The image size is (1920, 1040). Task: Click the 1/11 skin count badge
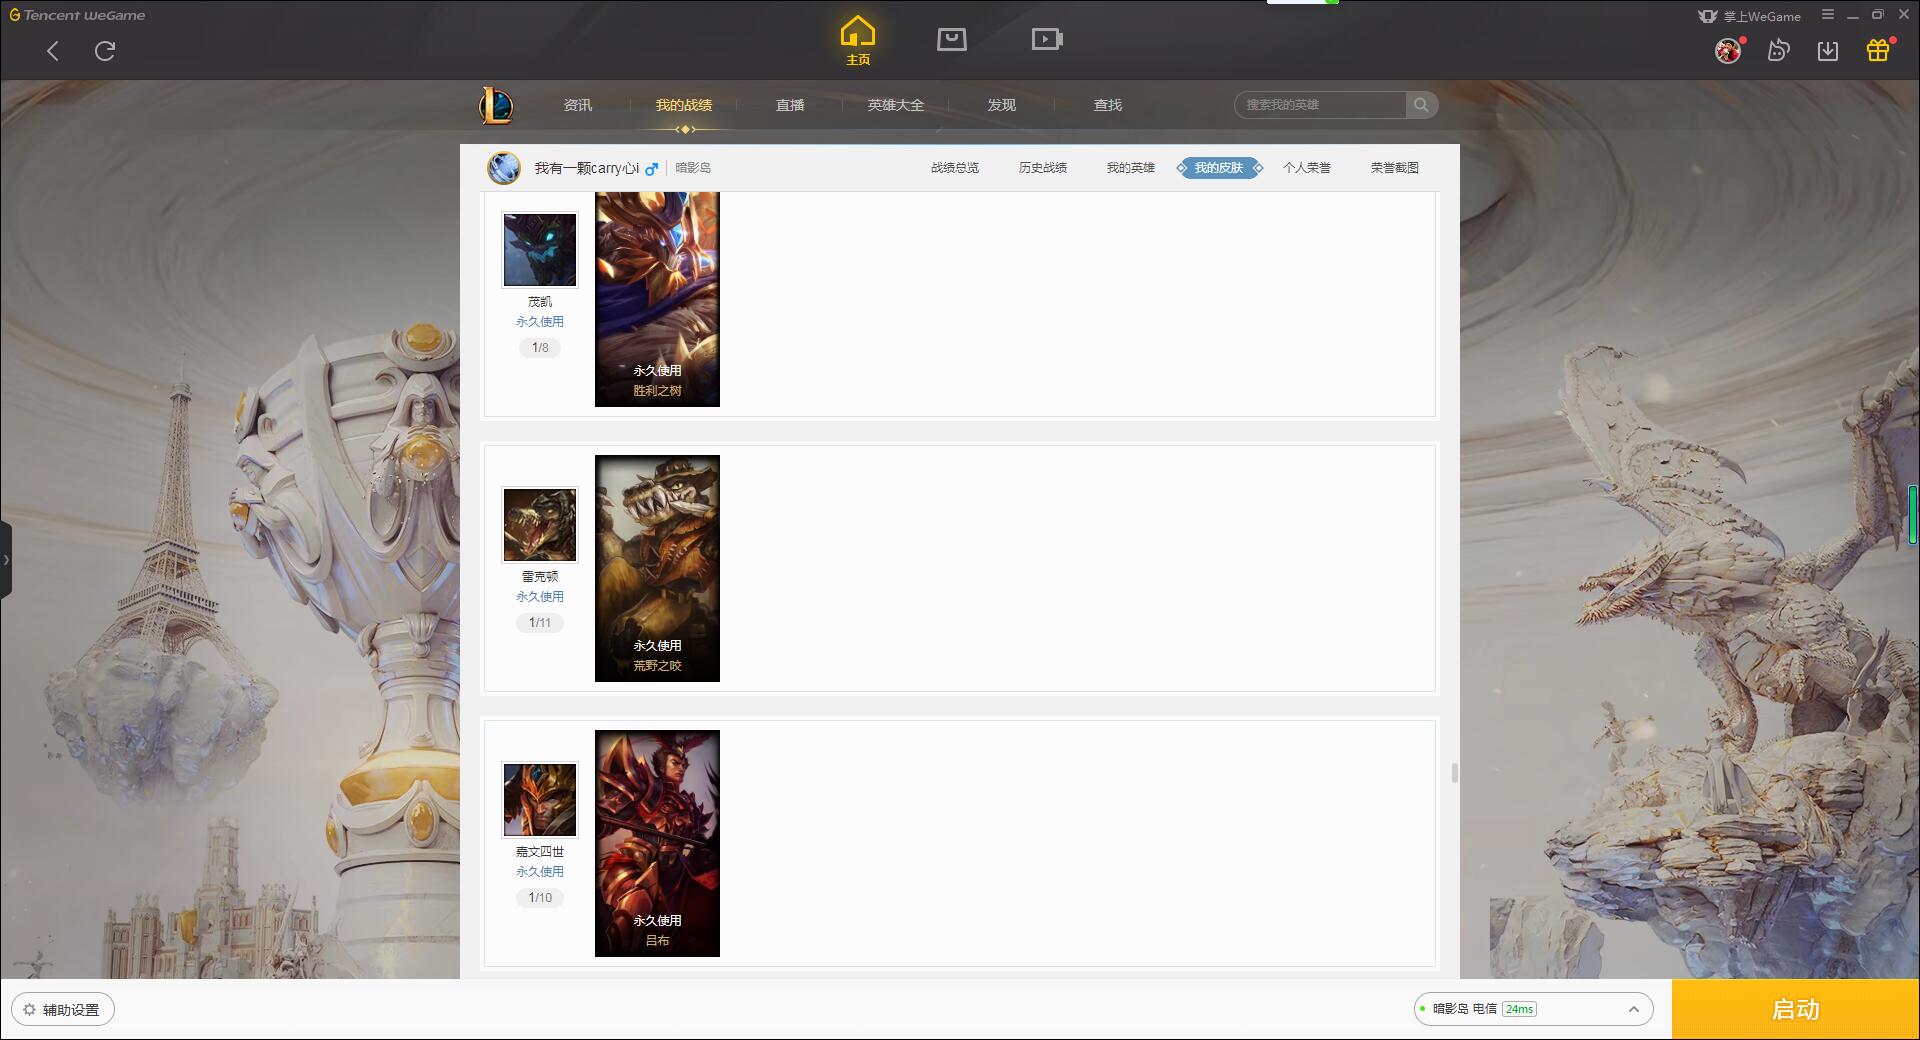(540, 623)
